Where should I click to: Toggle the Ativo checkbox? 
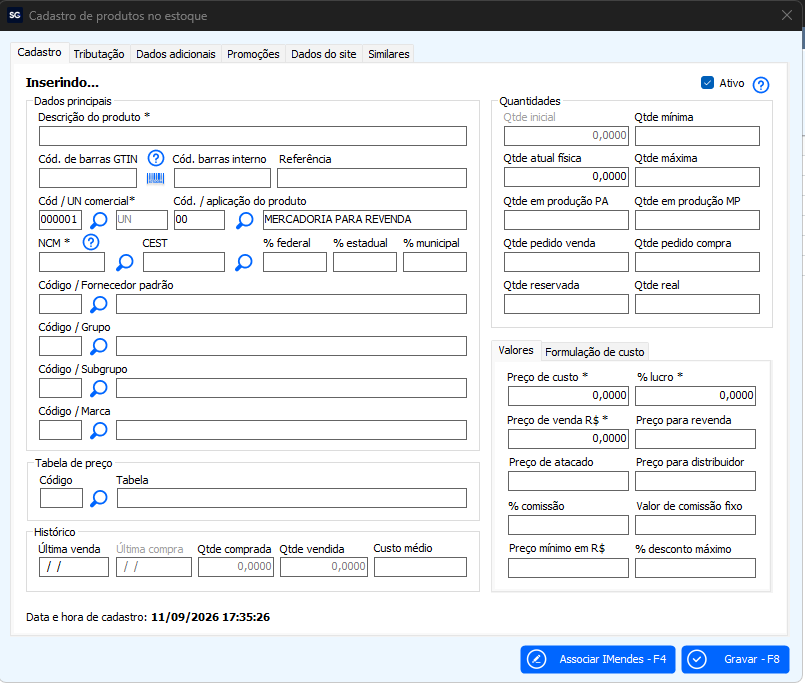pyautogui.click(x=707, y=83)
